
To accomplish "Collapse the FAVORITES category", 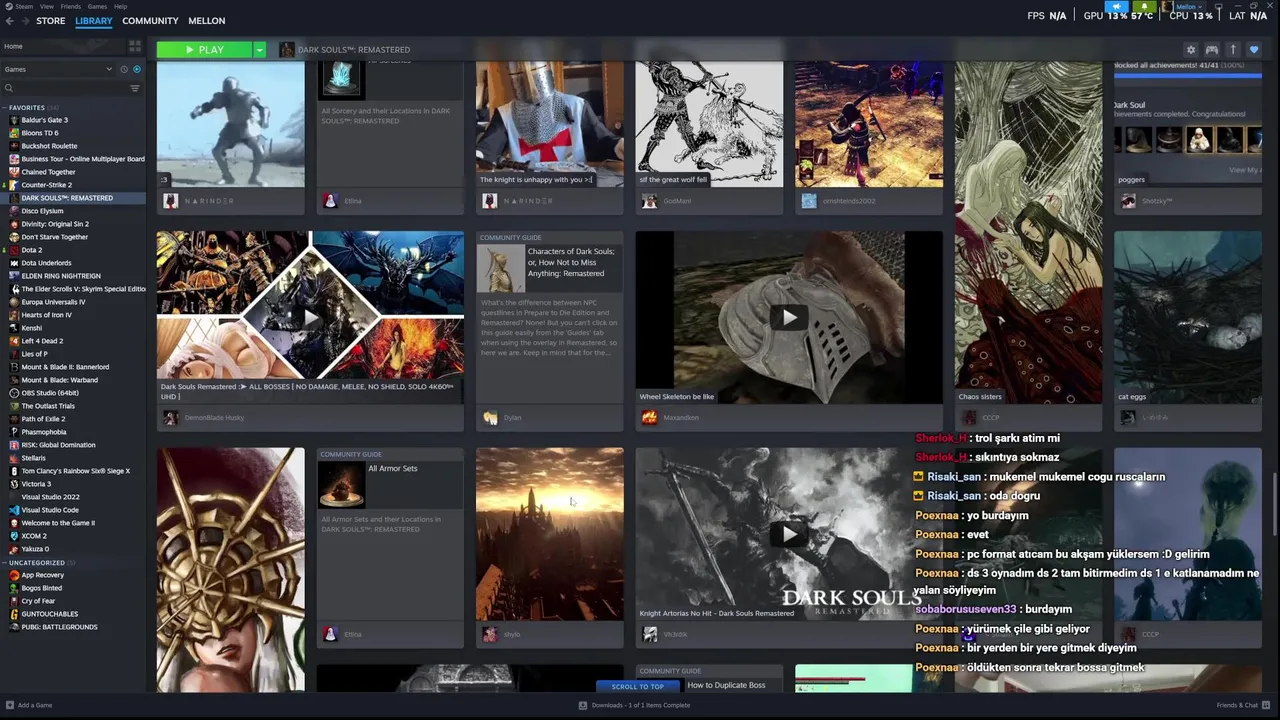I will point(5,107).
